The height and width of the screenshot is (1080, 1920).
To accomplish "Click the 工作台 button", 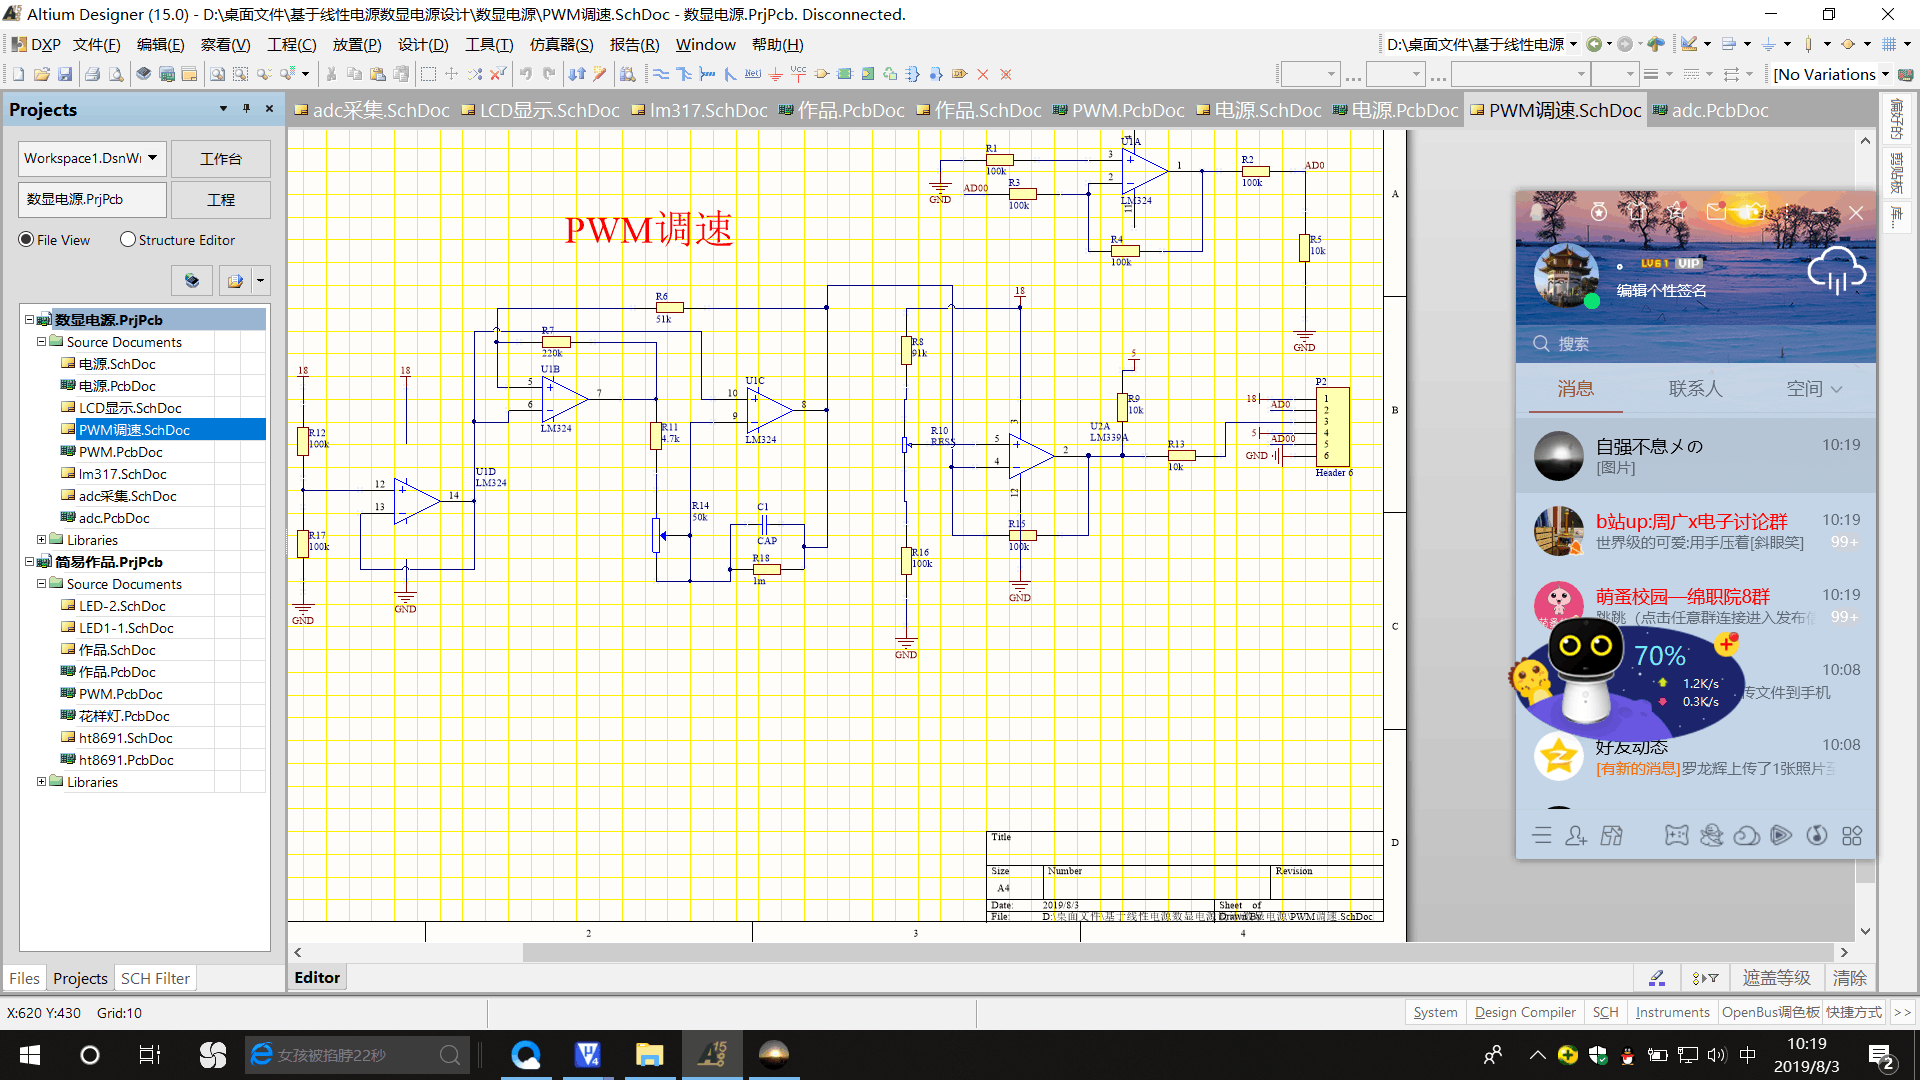I will pyautogui.click(x=220, y=159).
